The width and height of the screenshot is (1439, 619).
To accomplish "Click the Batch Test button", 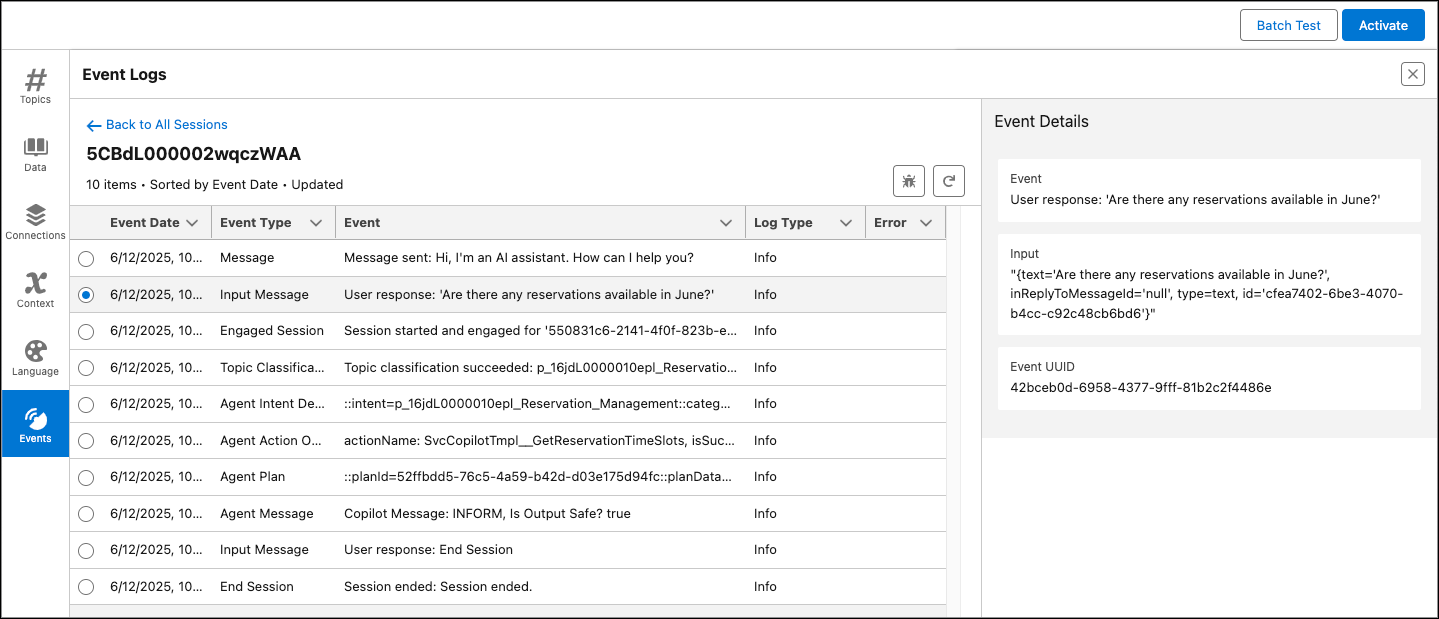I will click(x=1288, y=25).
